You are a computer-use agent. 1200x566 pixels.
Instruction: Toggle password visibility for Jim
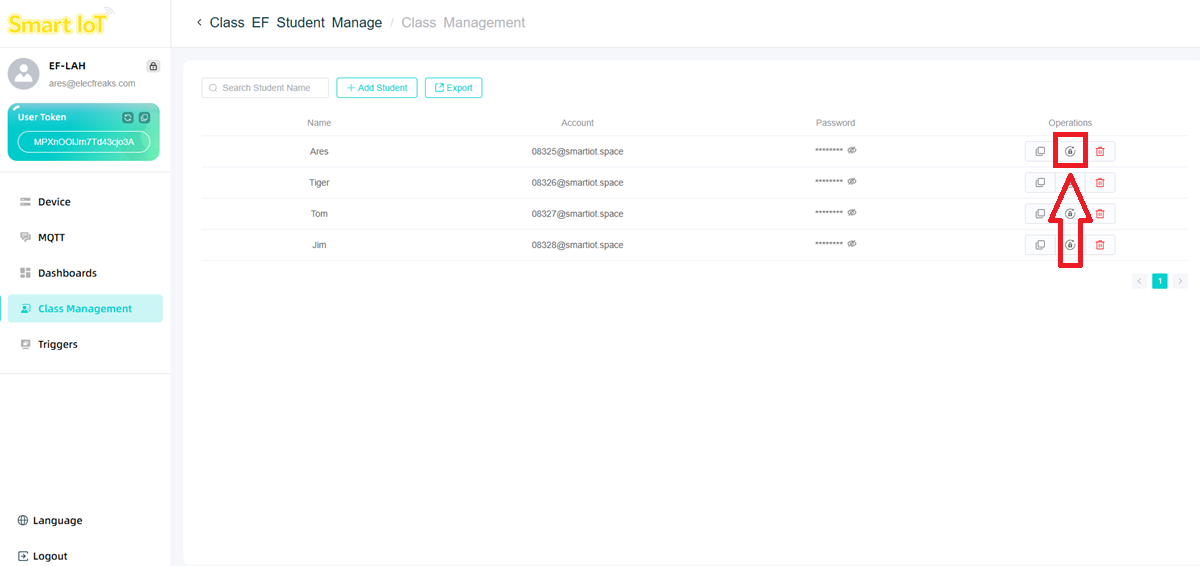pos(852,244)
